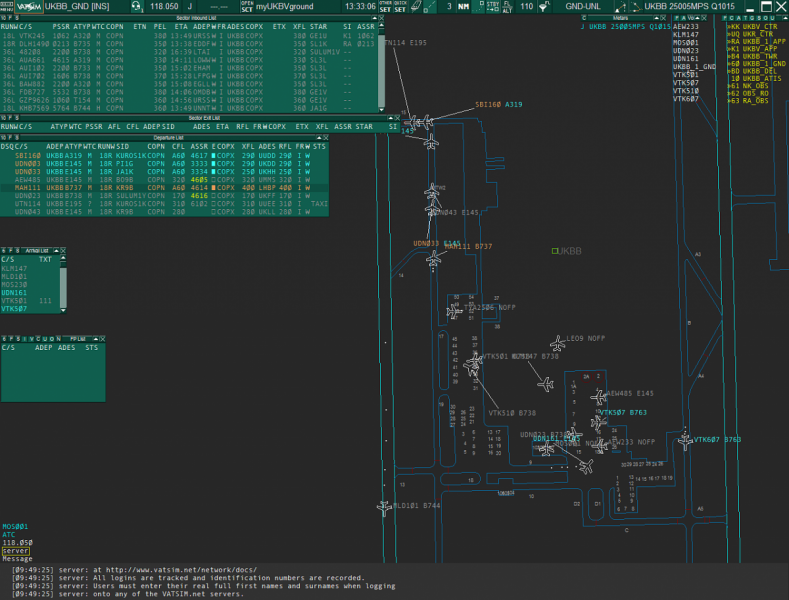Select the ATC chat tab
789x600 pixels.
9,535
